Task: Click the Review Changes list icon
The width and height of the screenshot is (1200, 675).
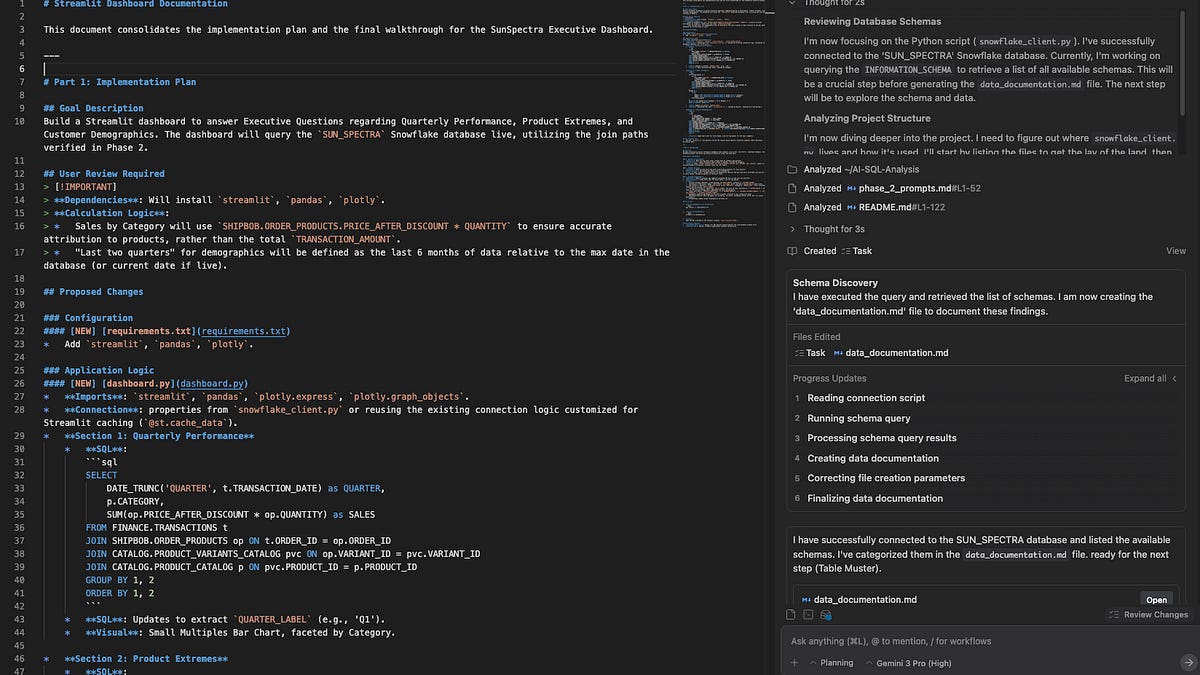Action: click(x=1115, y=614)
